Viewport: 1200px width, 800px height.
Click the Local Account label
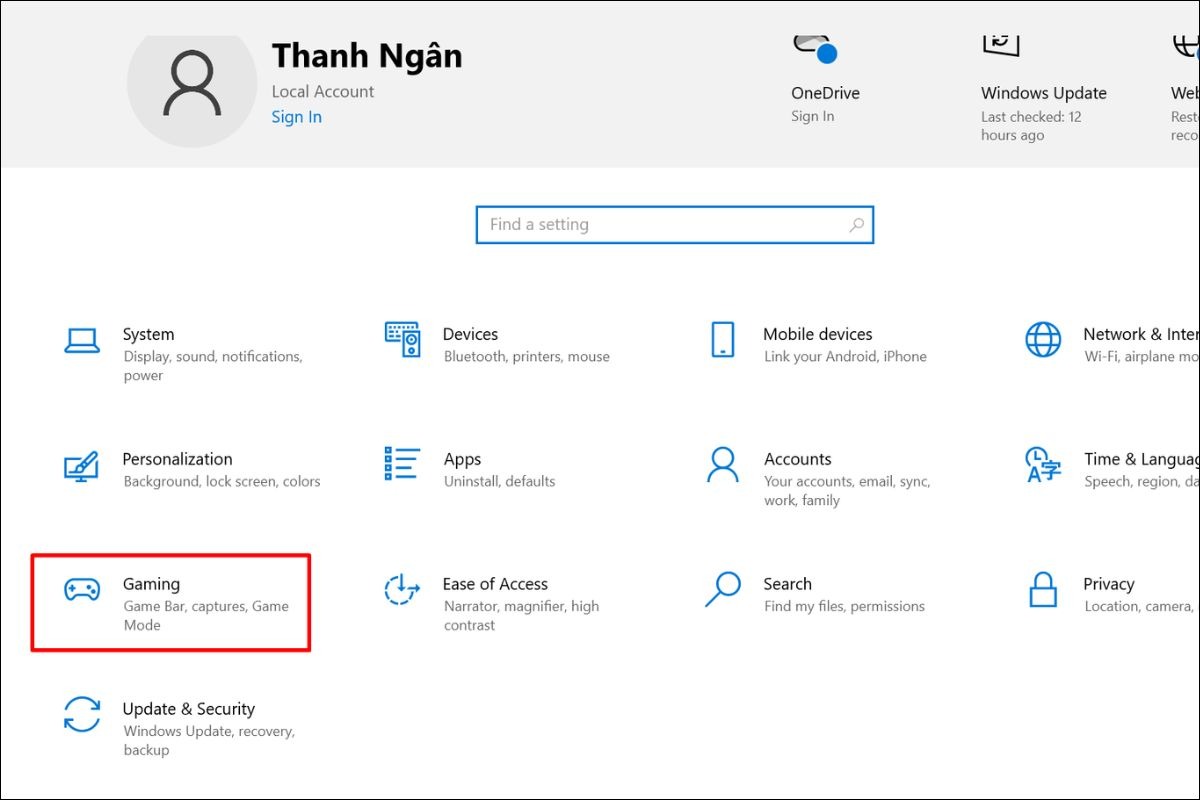click(323, 91)
